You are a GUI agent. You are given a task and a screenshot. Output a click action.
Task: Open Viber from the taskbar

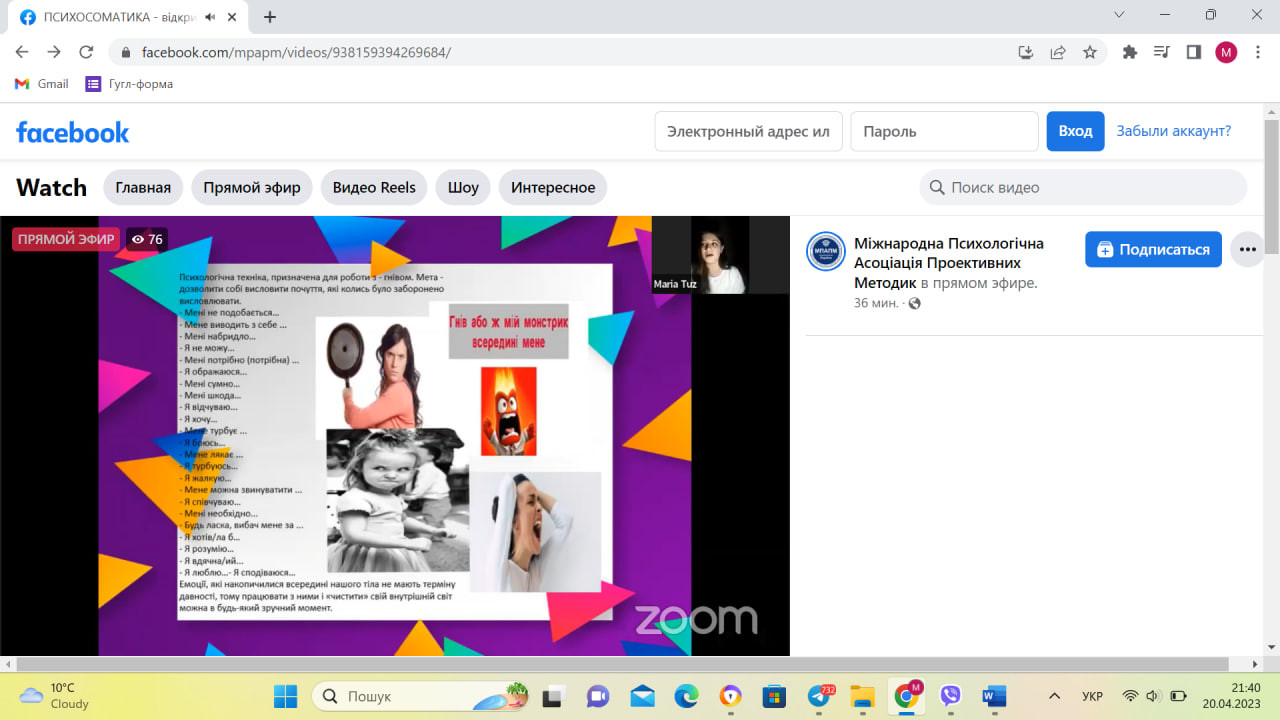950,696
